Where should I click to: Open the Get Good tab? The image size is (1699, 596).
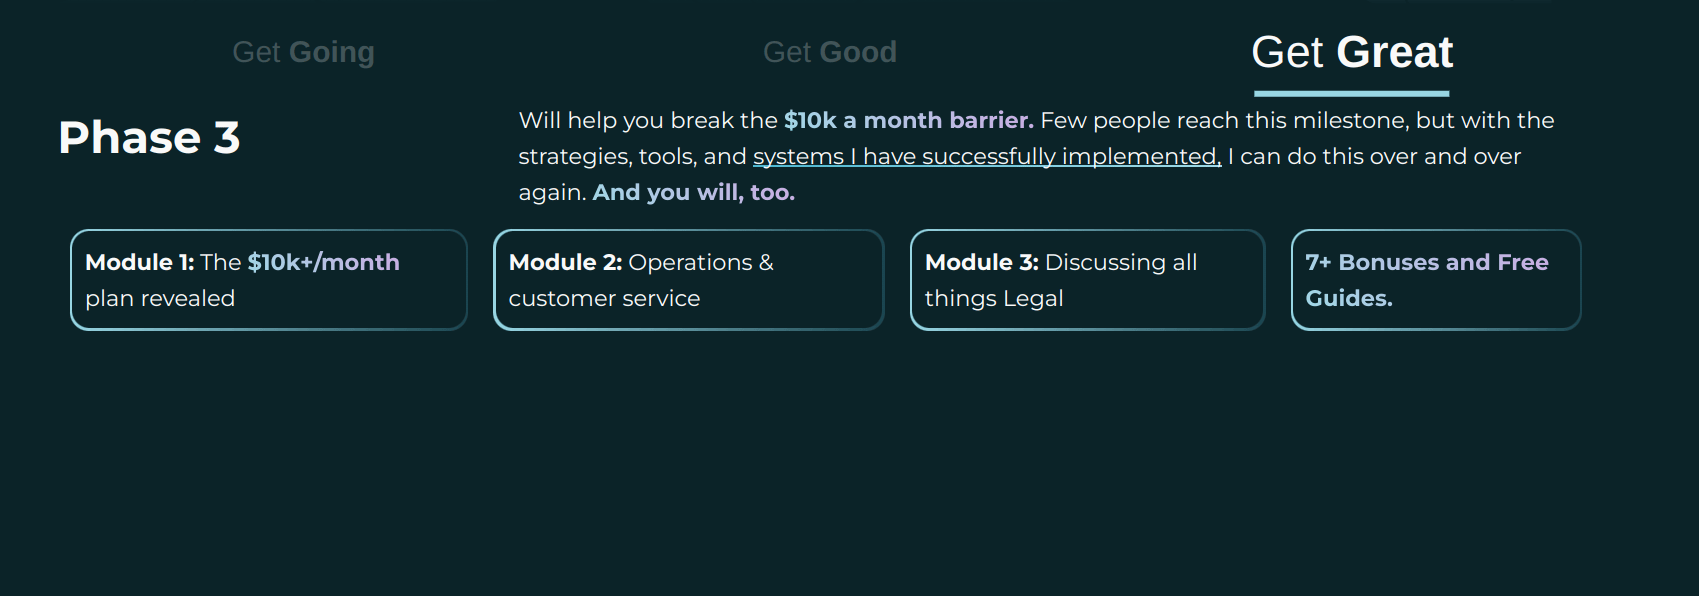click(829, 52)
